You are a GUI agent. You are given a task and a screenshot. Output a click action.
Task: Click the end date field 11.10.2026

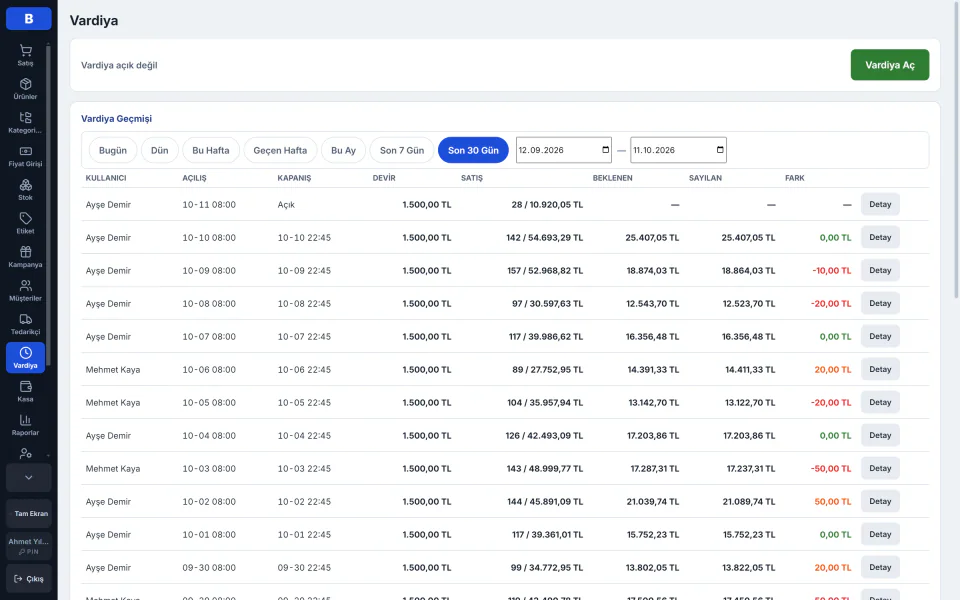(678, 150)
